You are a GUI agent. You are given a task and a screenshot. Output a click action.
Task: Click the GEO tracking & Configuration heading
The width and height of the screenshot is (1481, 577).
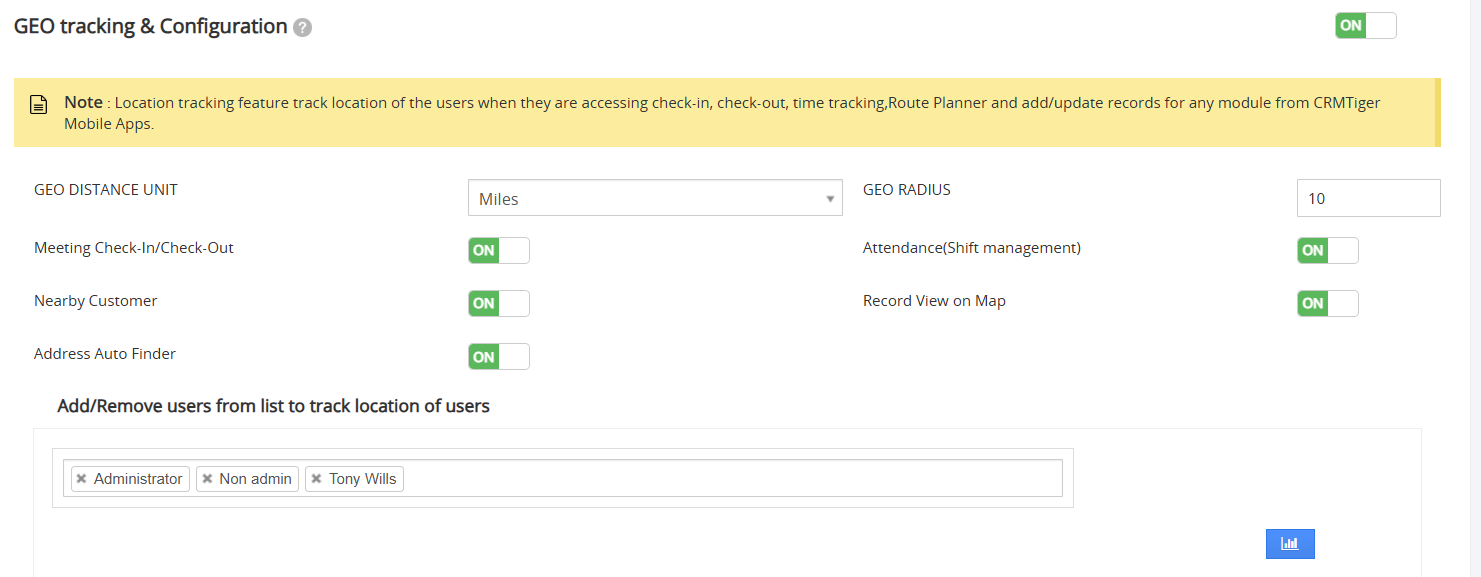[151, 26]
